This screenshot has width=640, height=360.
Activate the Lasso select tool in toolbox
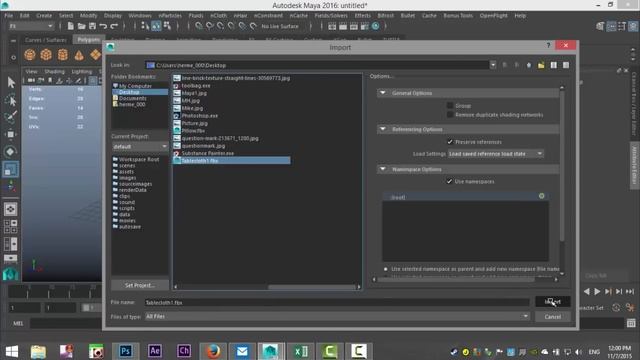(11, 100)
